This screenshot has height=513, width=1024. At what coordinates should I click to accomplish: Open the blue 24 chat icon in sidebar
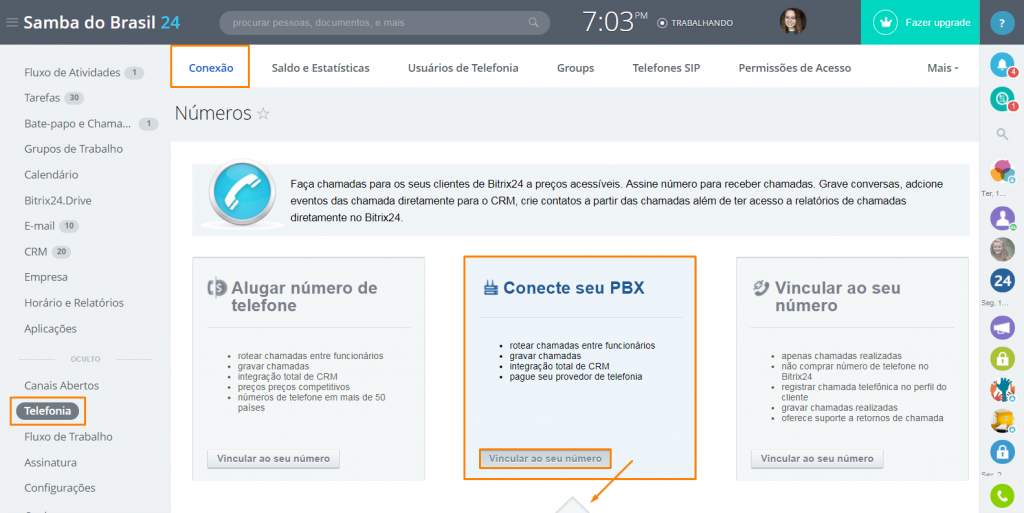(x=1002, y=281)
